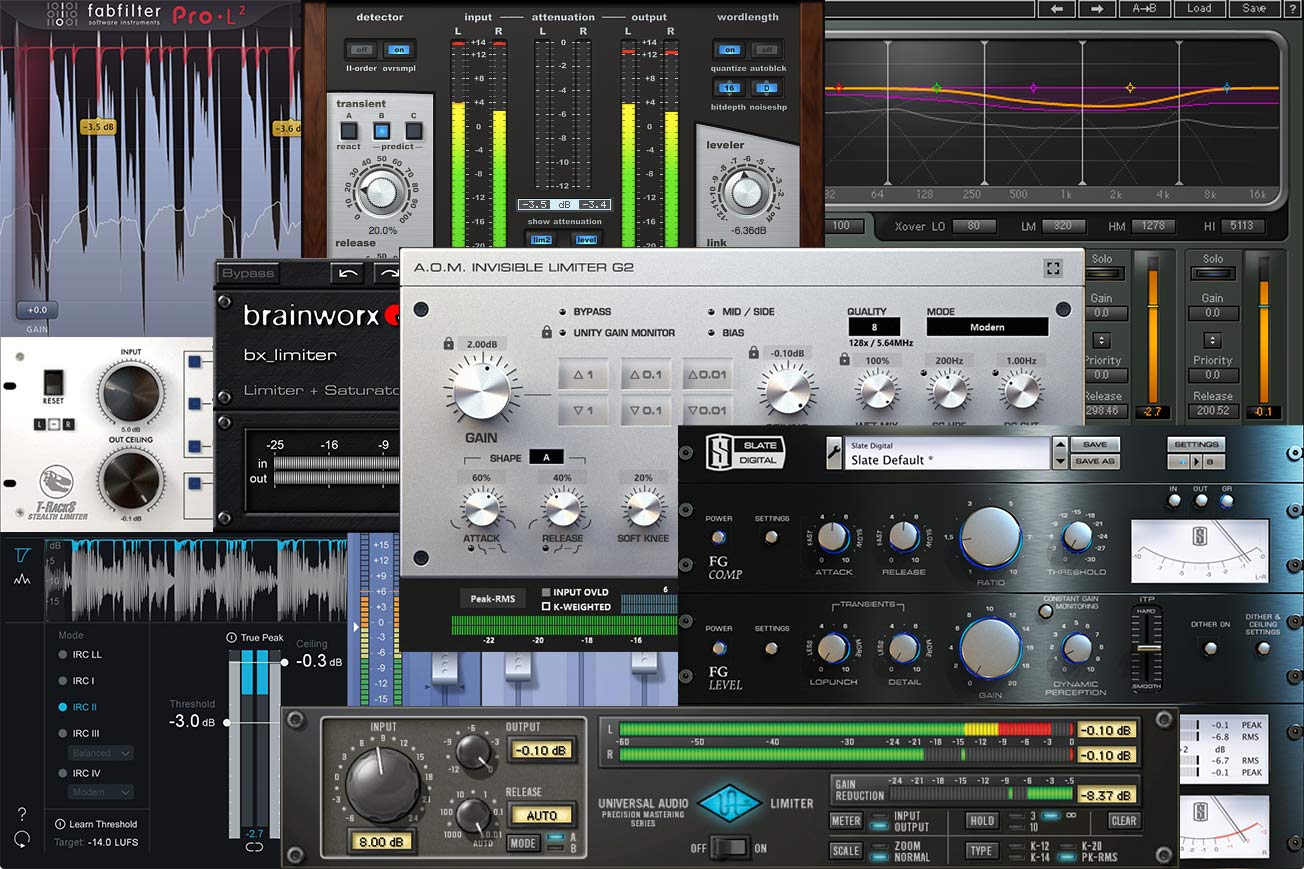1304x869 pixels.
Task: Click the Slate Digital wrench preset icon
Action: (833, 453)
